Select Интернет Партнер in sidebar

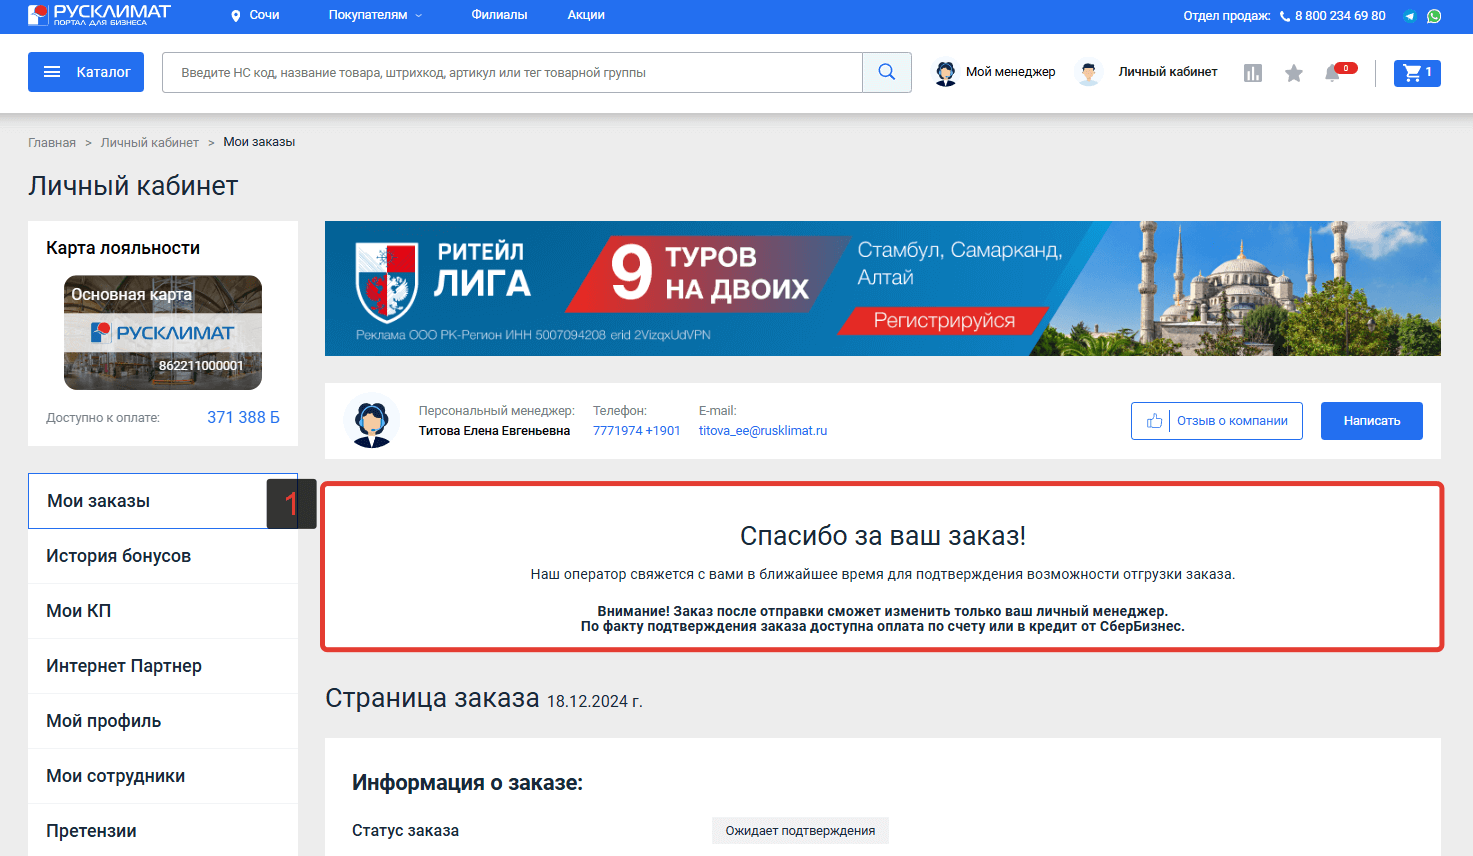point(163,666)
